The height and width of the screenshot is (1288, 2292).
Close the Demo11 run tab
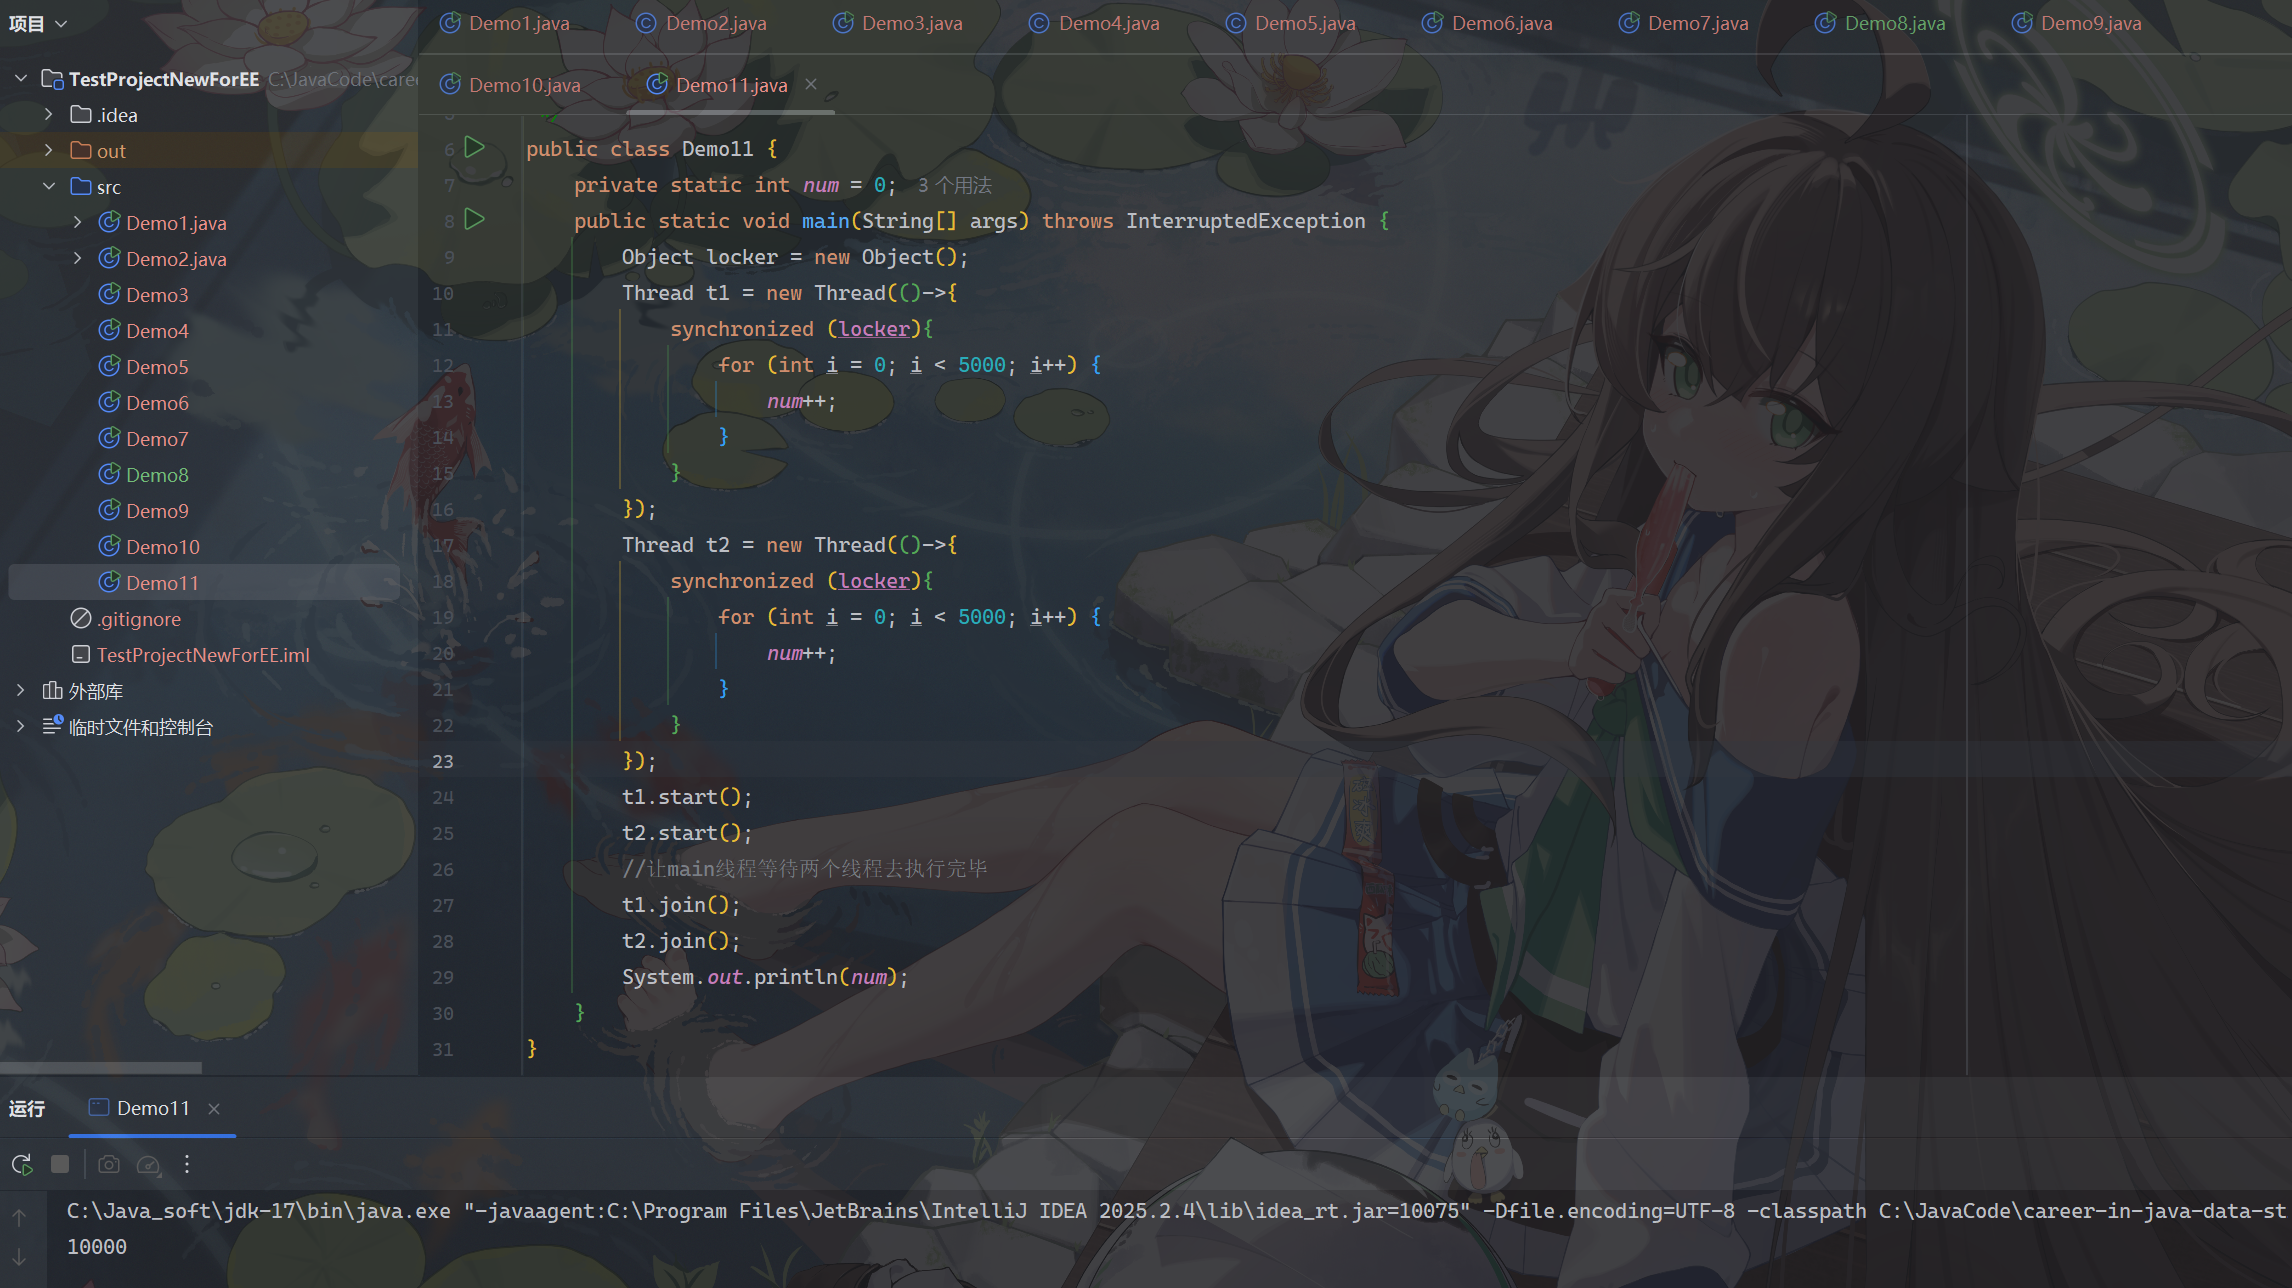pyautogui.click(x=214, y=1108)
